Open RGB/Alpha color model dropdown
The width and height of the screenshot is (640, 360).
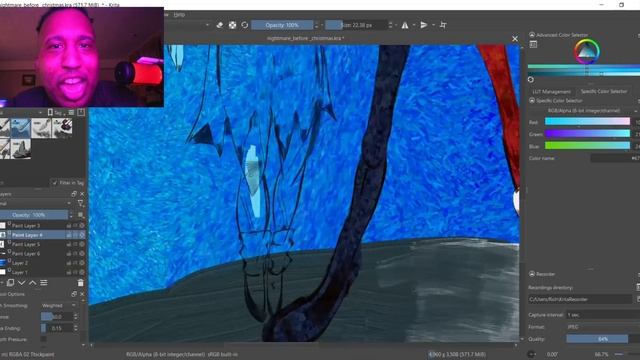click(584, 111)
